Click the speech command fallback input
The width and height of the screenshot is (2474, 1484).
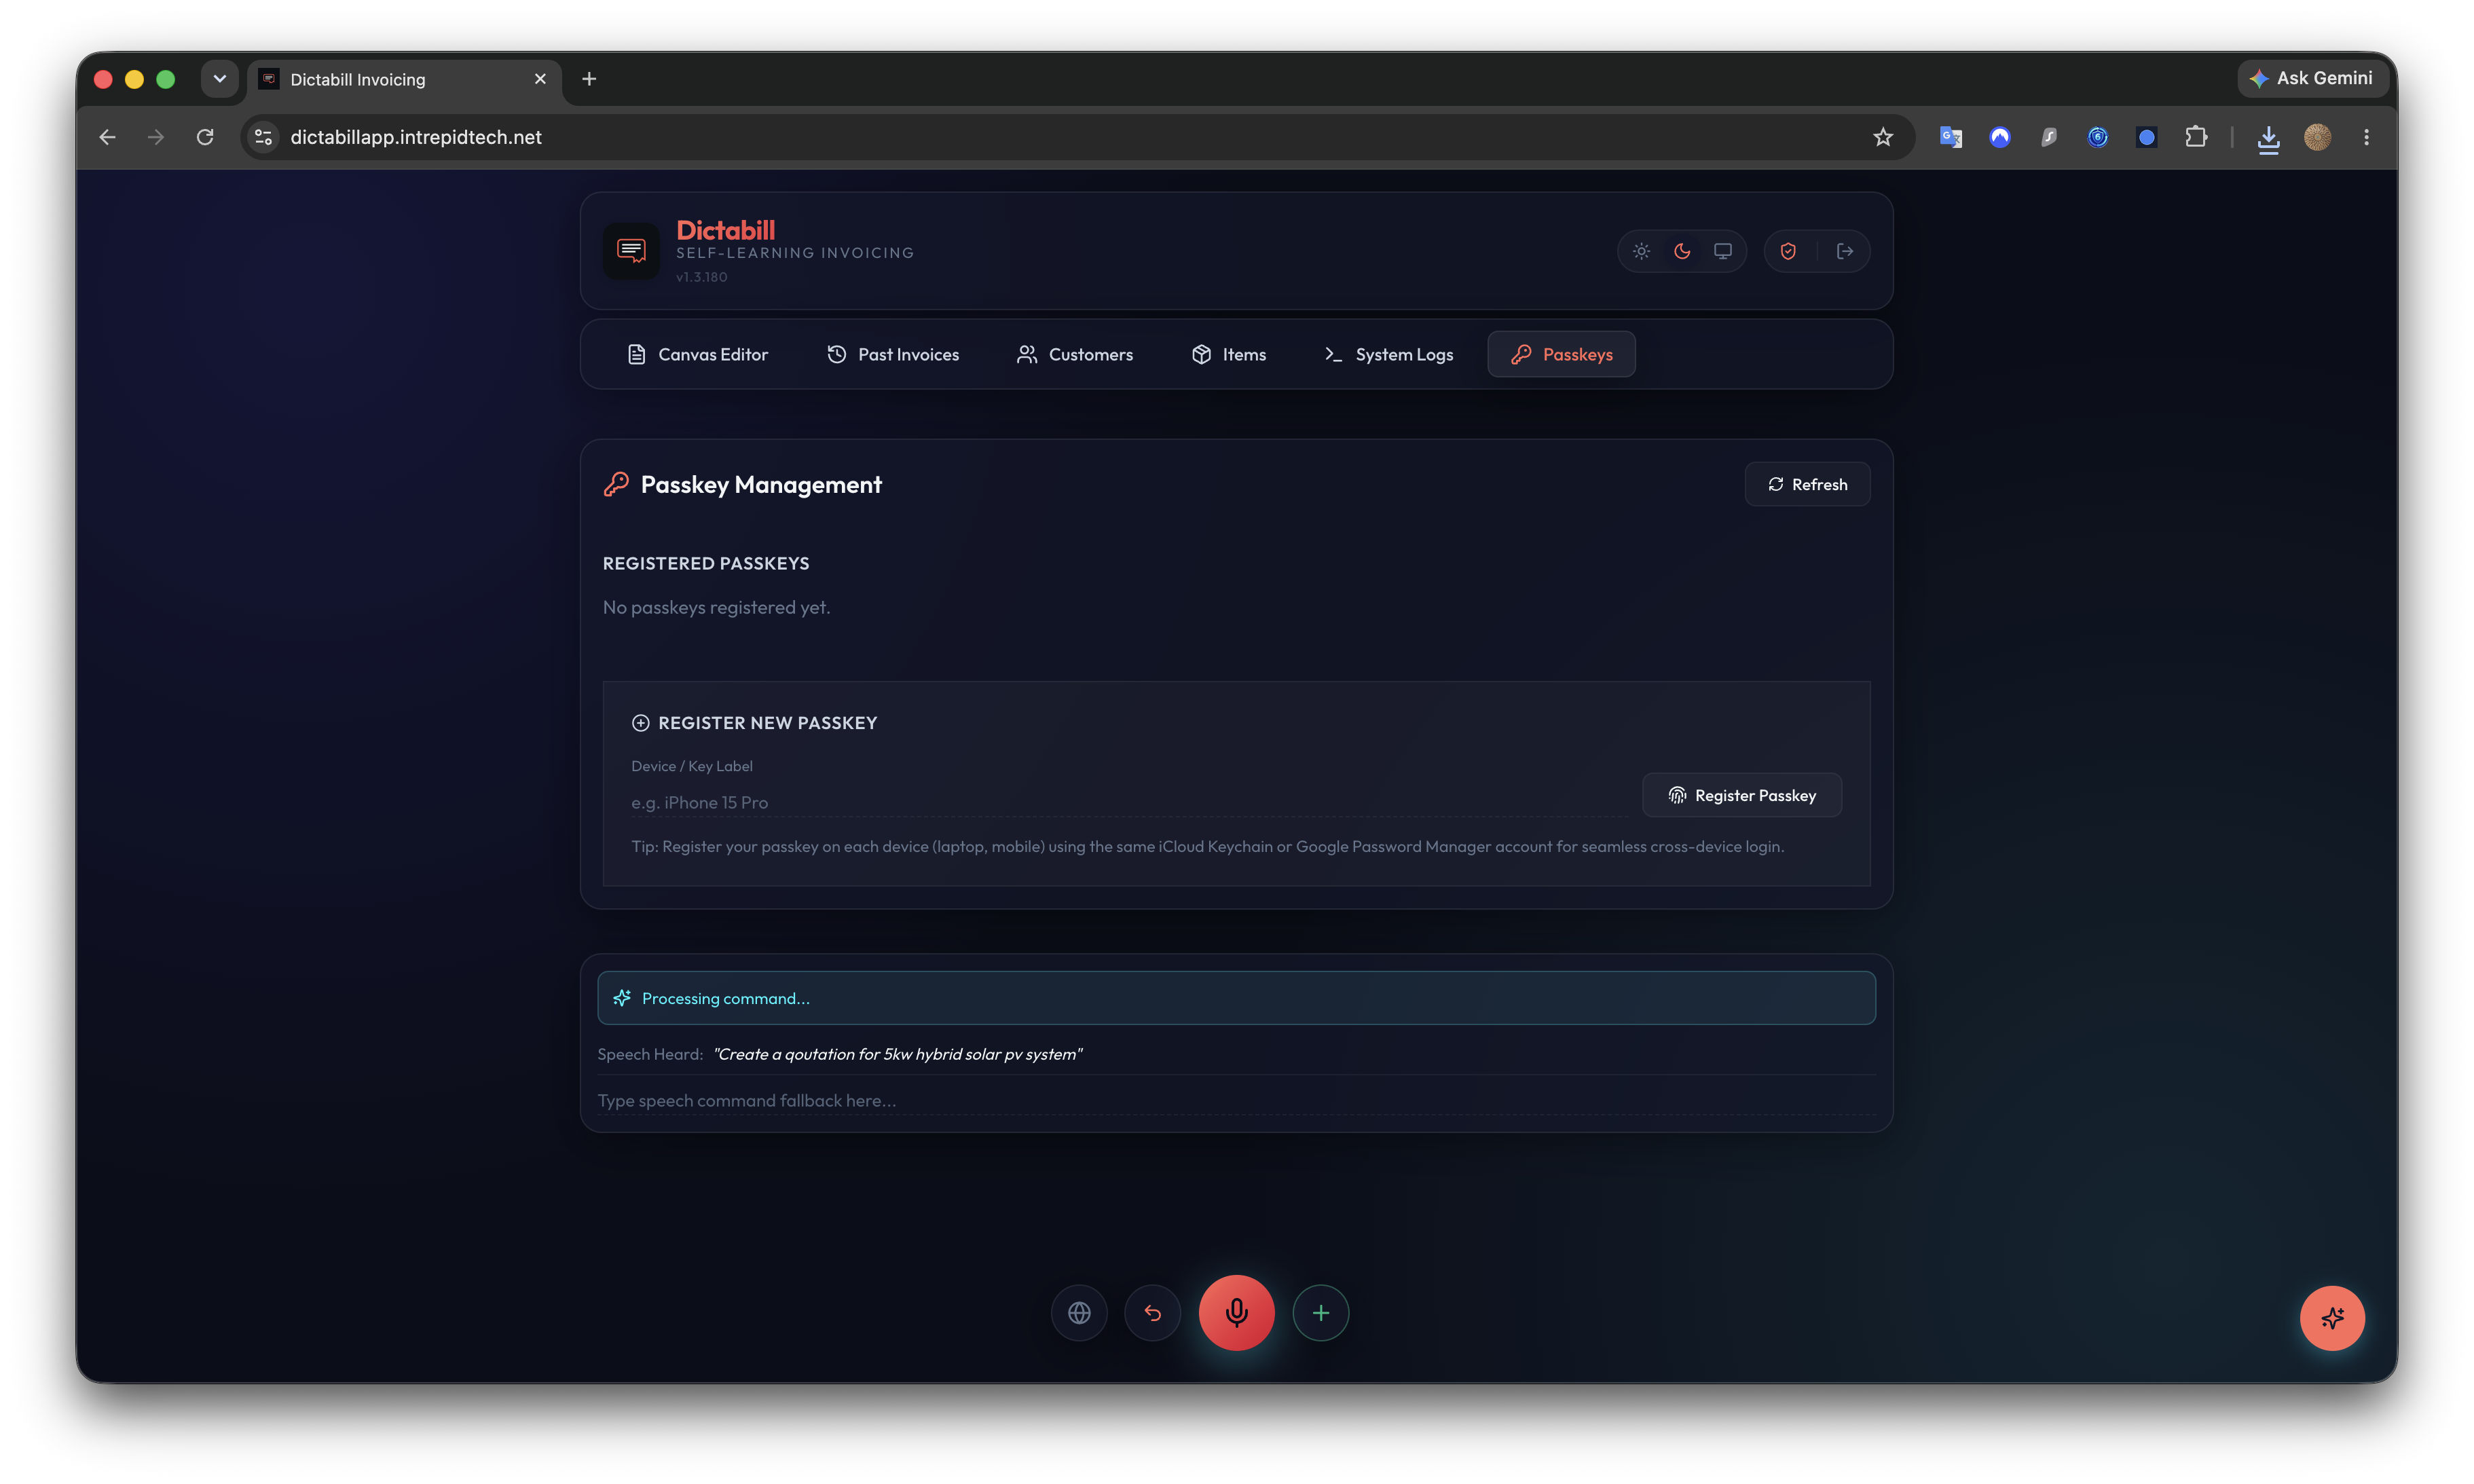click(x=1236, y=1100)
